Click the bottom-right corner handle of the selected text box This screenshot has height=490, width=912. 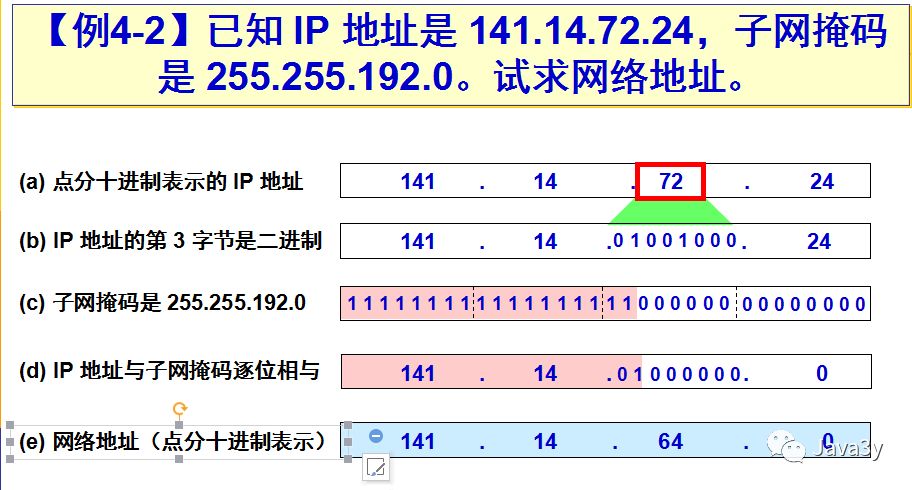coord(348,459)
